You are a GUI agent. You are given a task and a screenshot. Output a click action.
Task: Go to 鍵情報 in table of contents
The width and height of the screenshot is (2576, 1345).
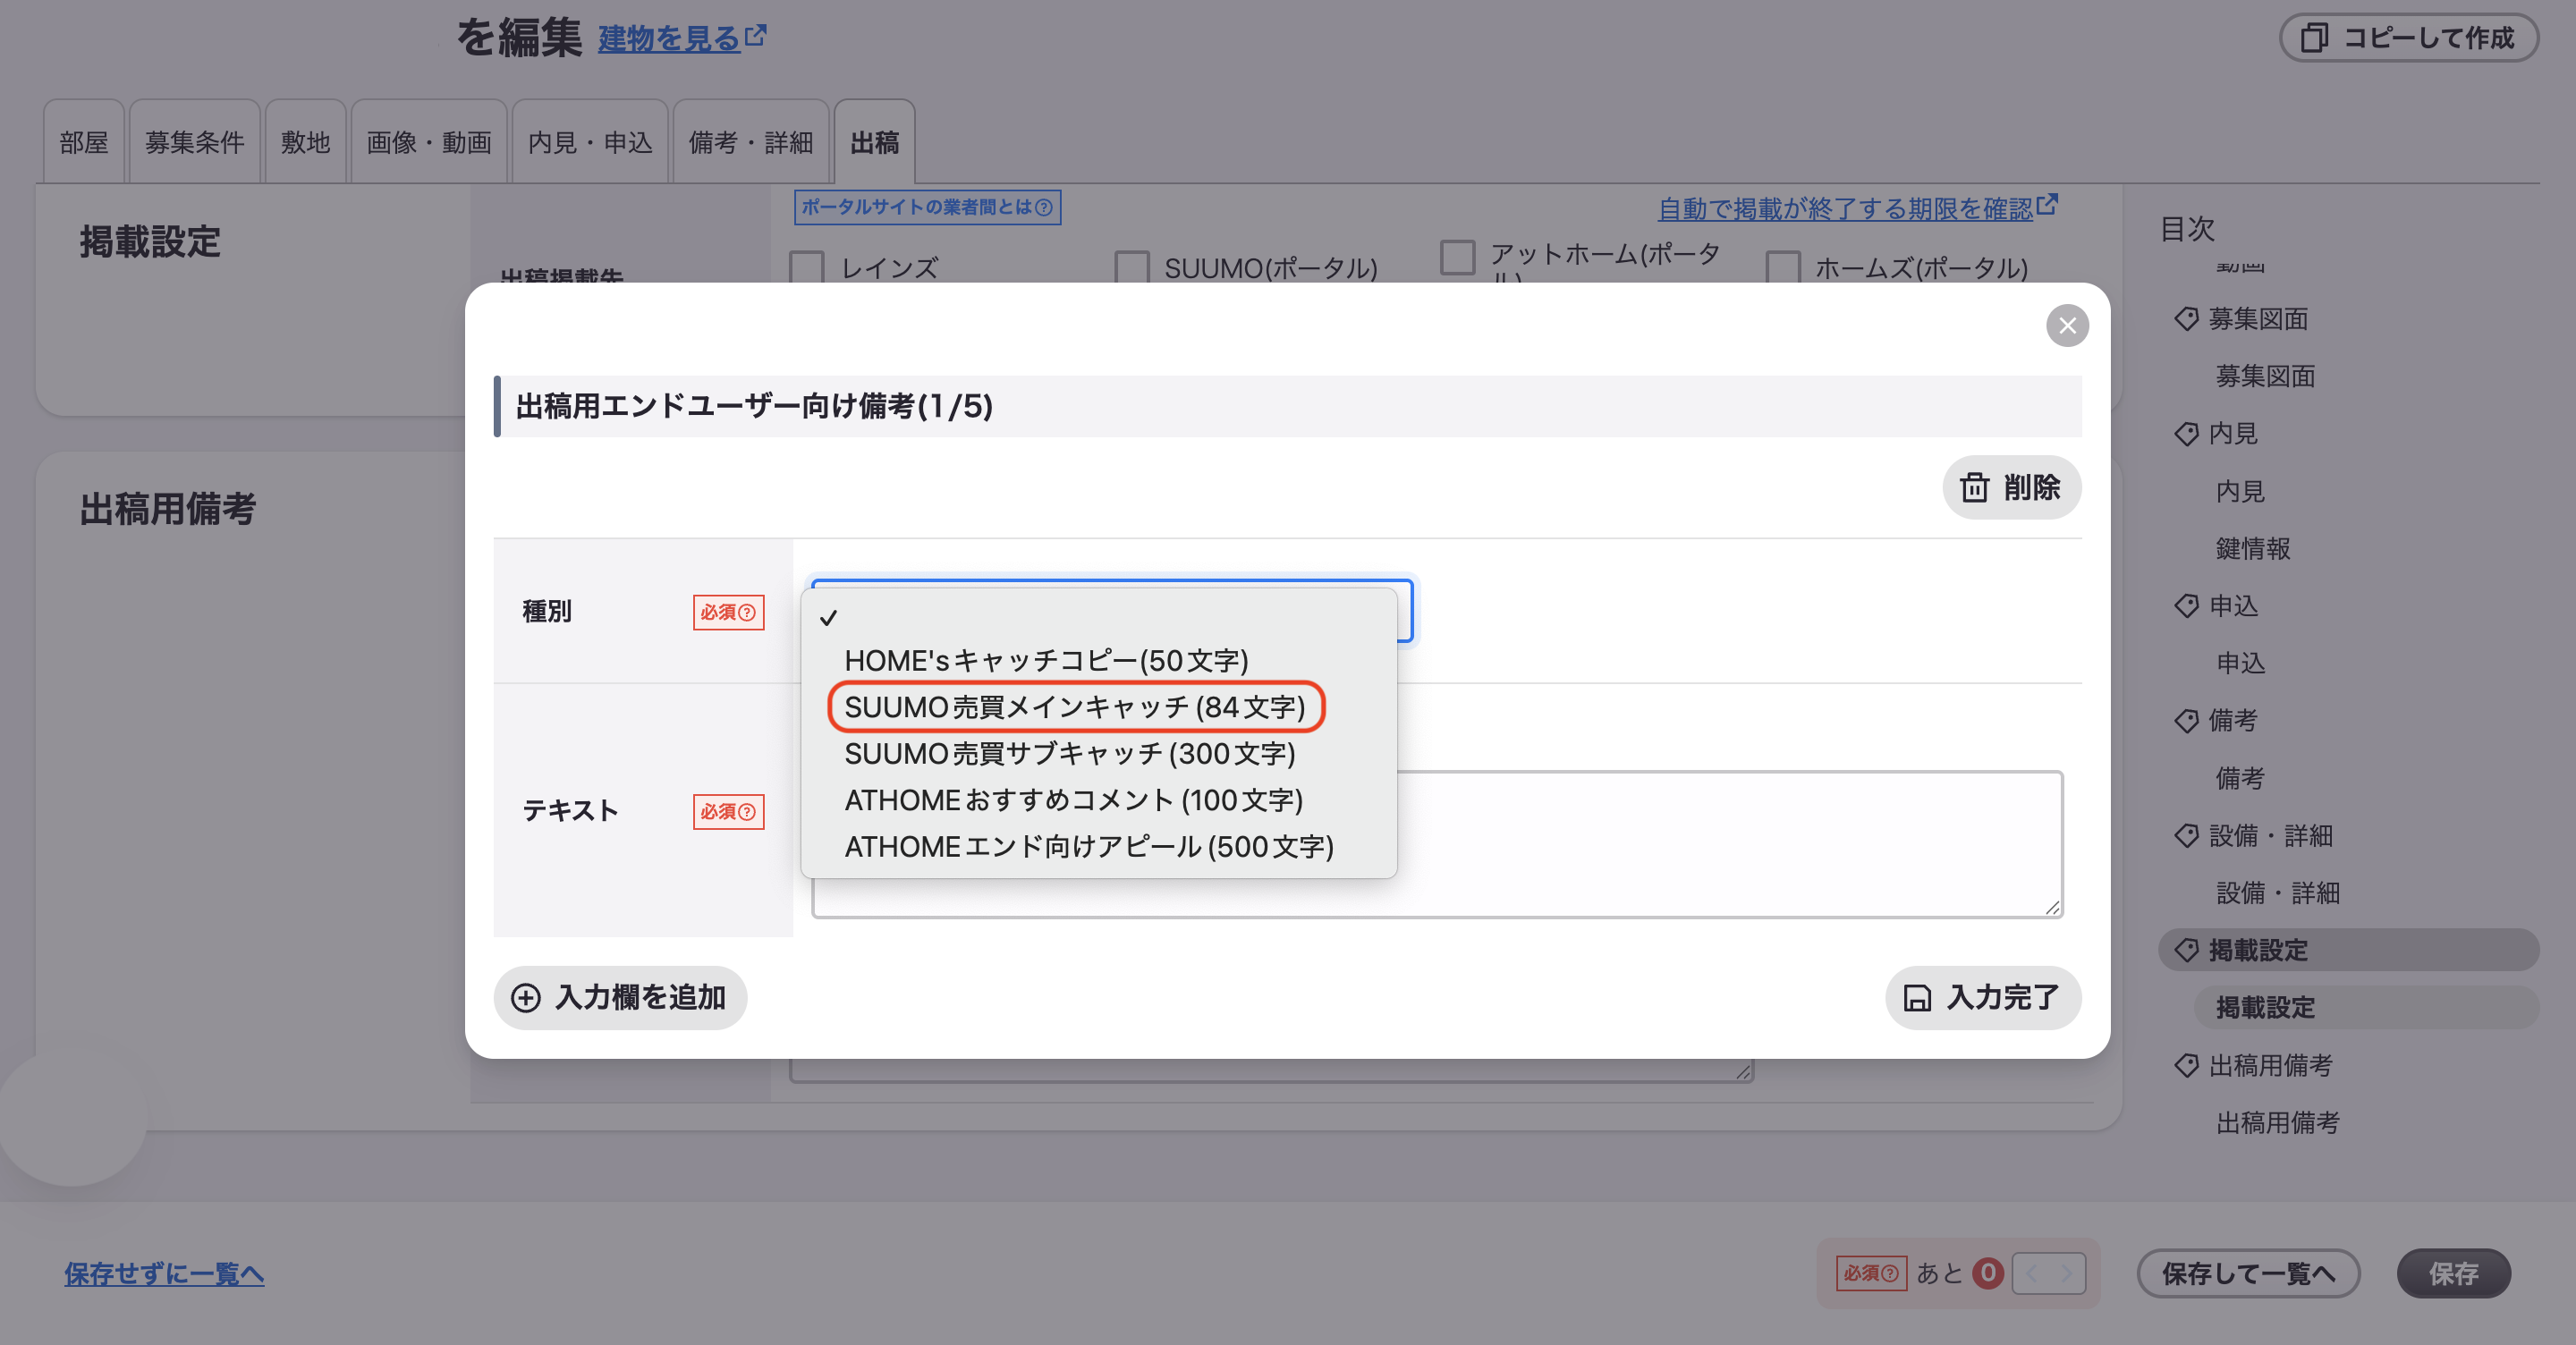2253,548
